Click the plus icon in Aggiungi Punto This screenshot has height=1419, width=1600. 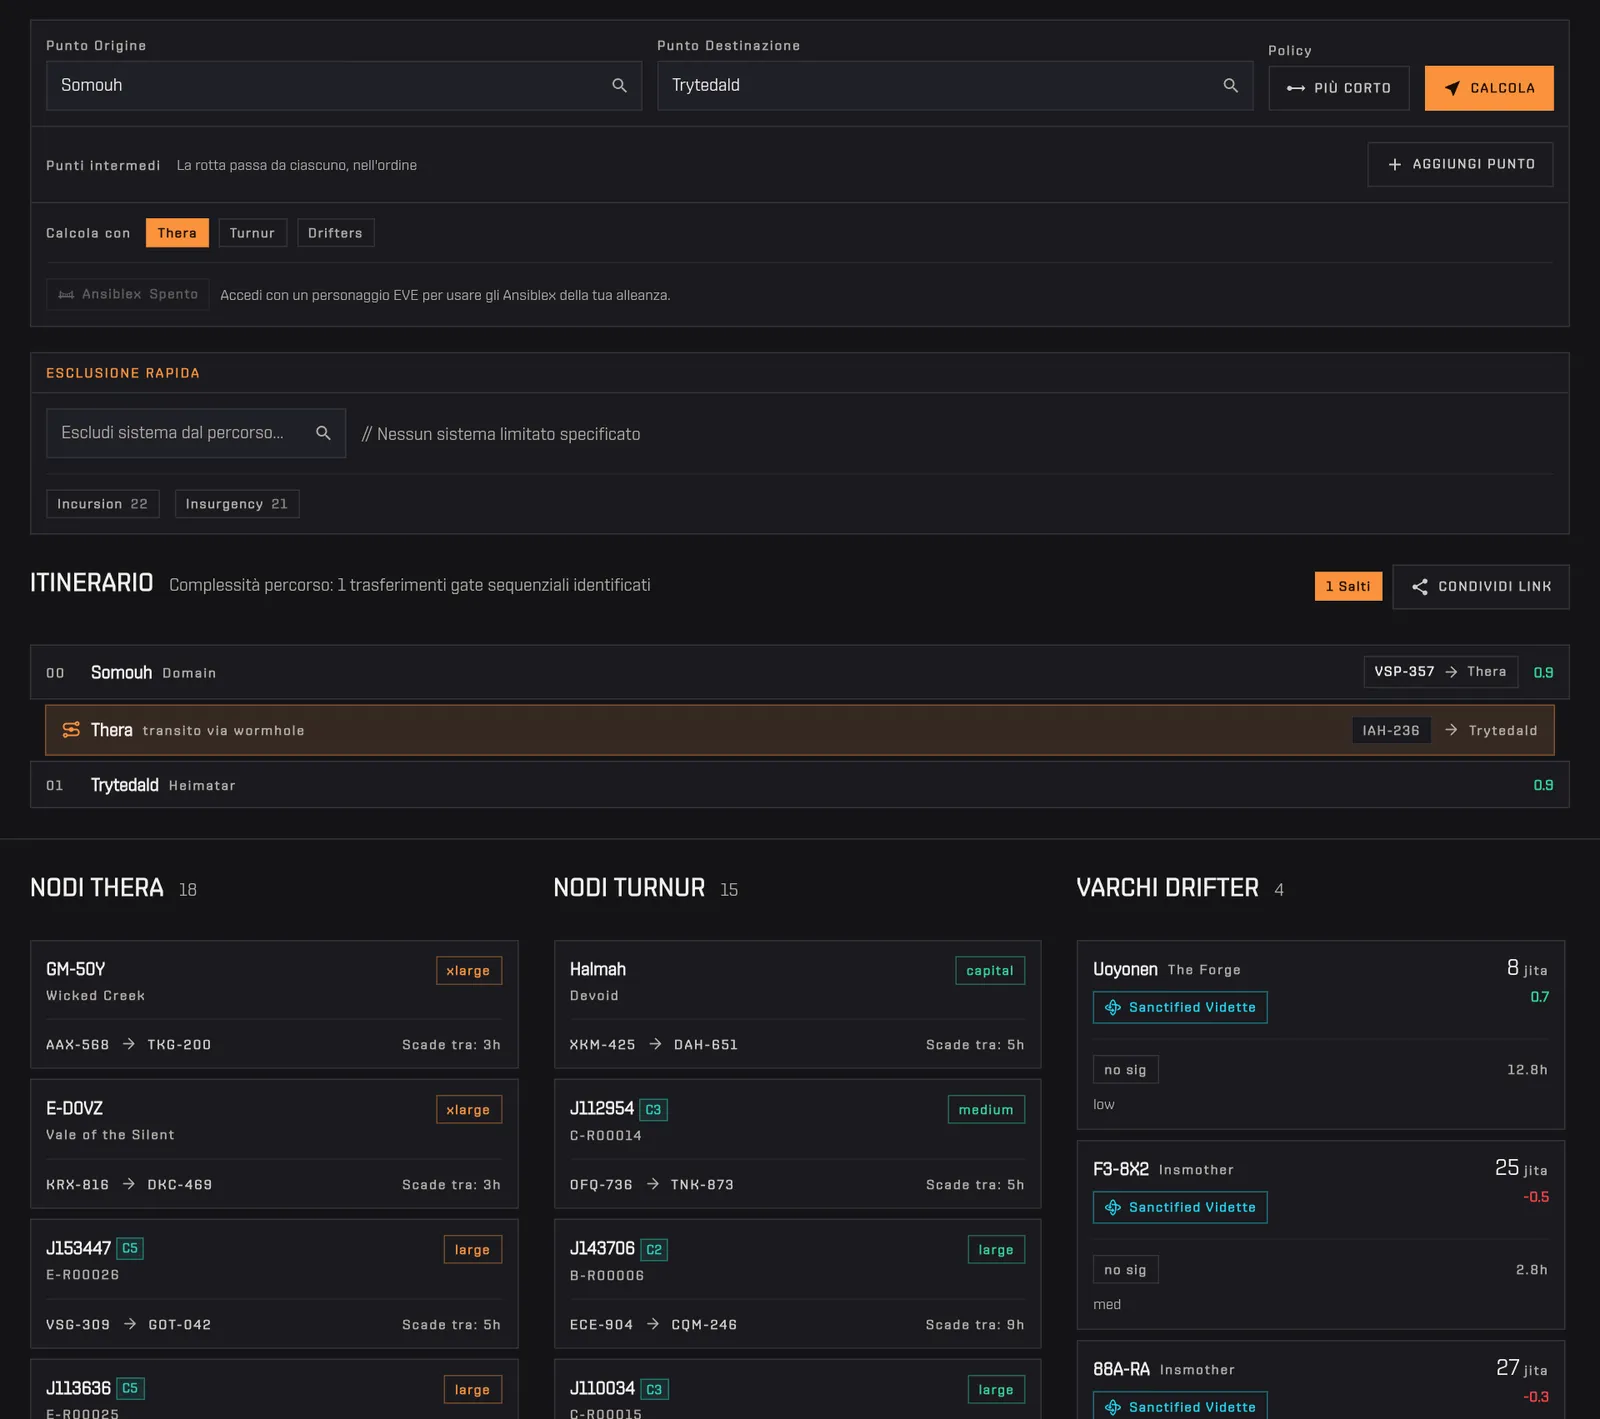(x=1395, y=164)
